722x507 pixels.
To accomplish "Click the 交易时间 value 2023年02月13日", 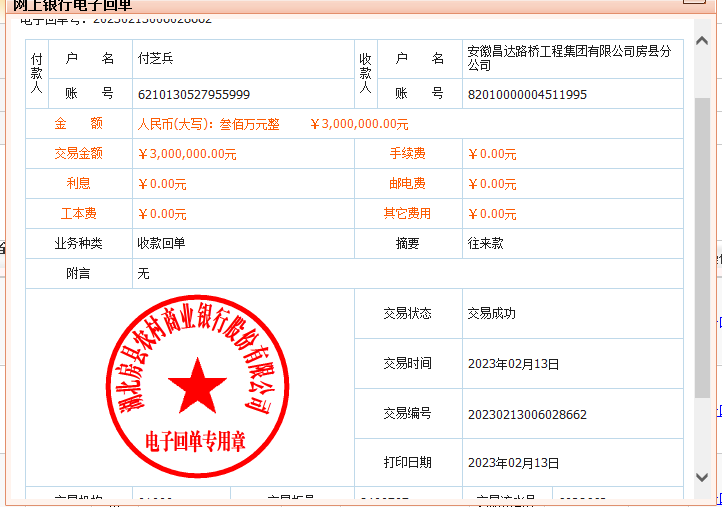I will [x=514, y=364].
